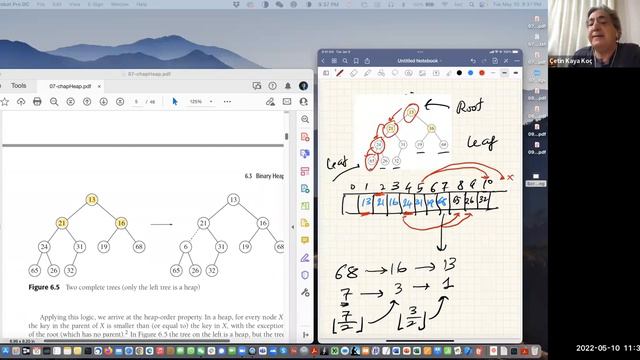Image resolution: width=640 pixels, height=360 pixels.
Task: Undo the last stroke in notebook
Action: (x=473, y=61)
